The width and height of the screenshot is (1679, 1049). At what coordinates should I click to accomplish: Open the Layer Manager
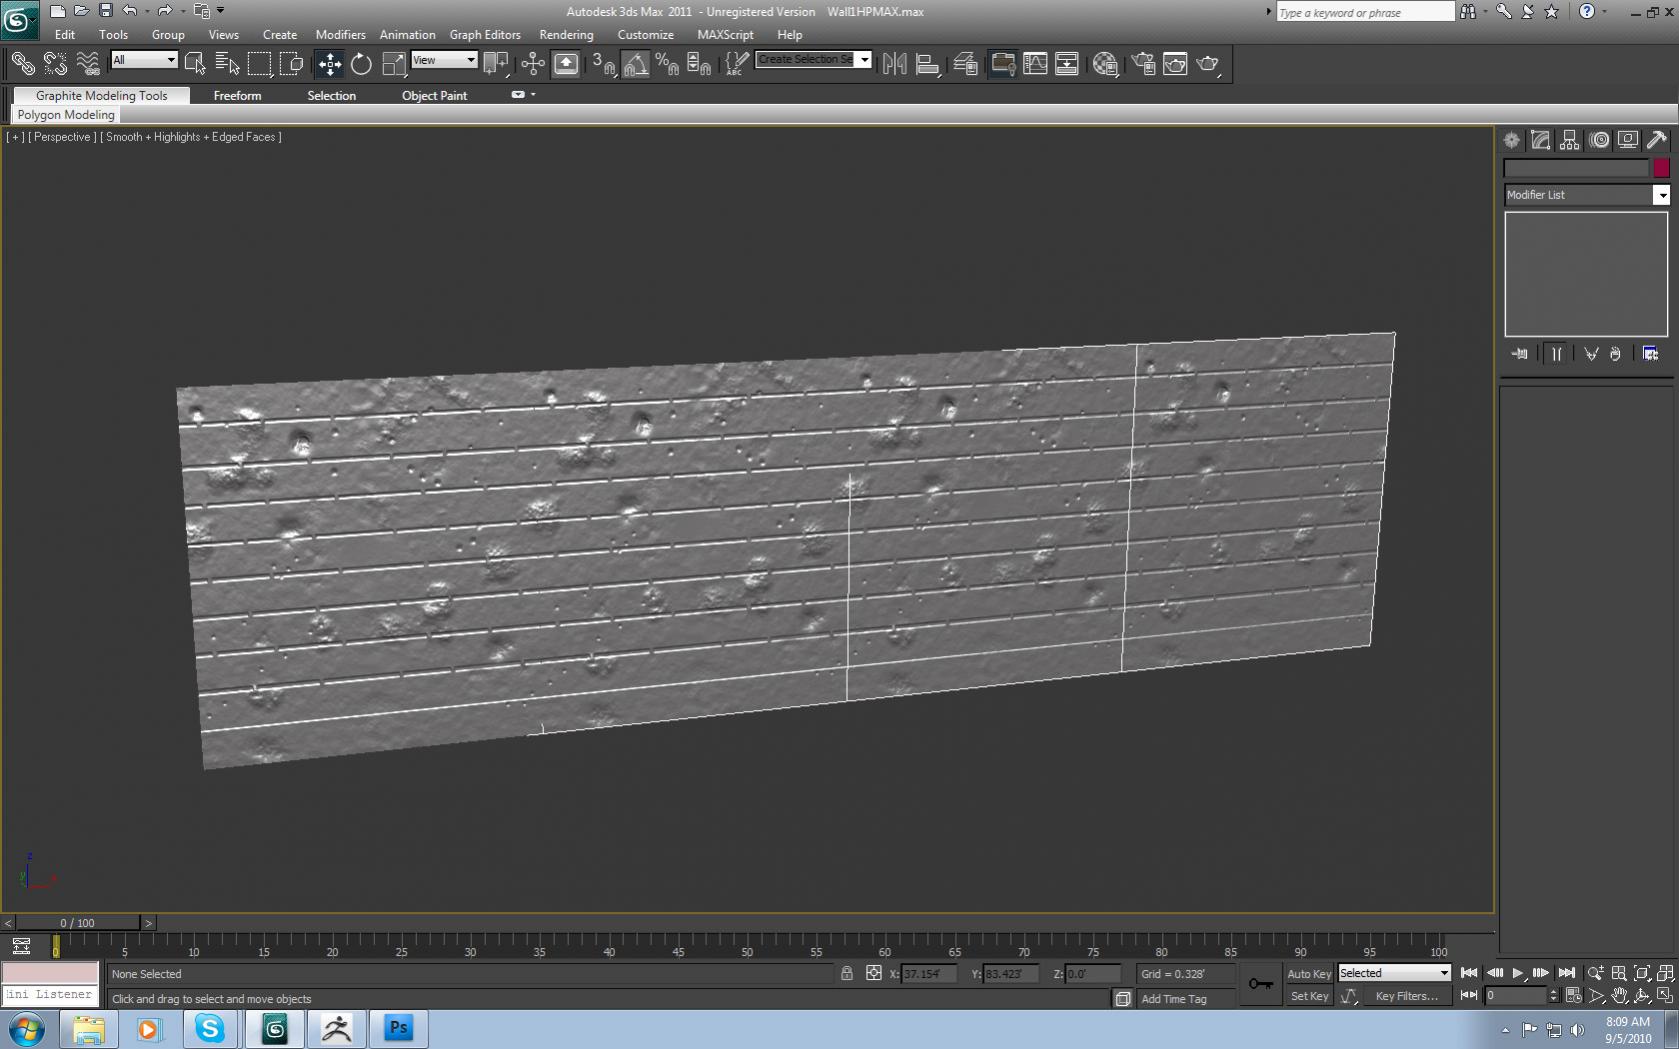click(x=968, y=64)
